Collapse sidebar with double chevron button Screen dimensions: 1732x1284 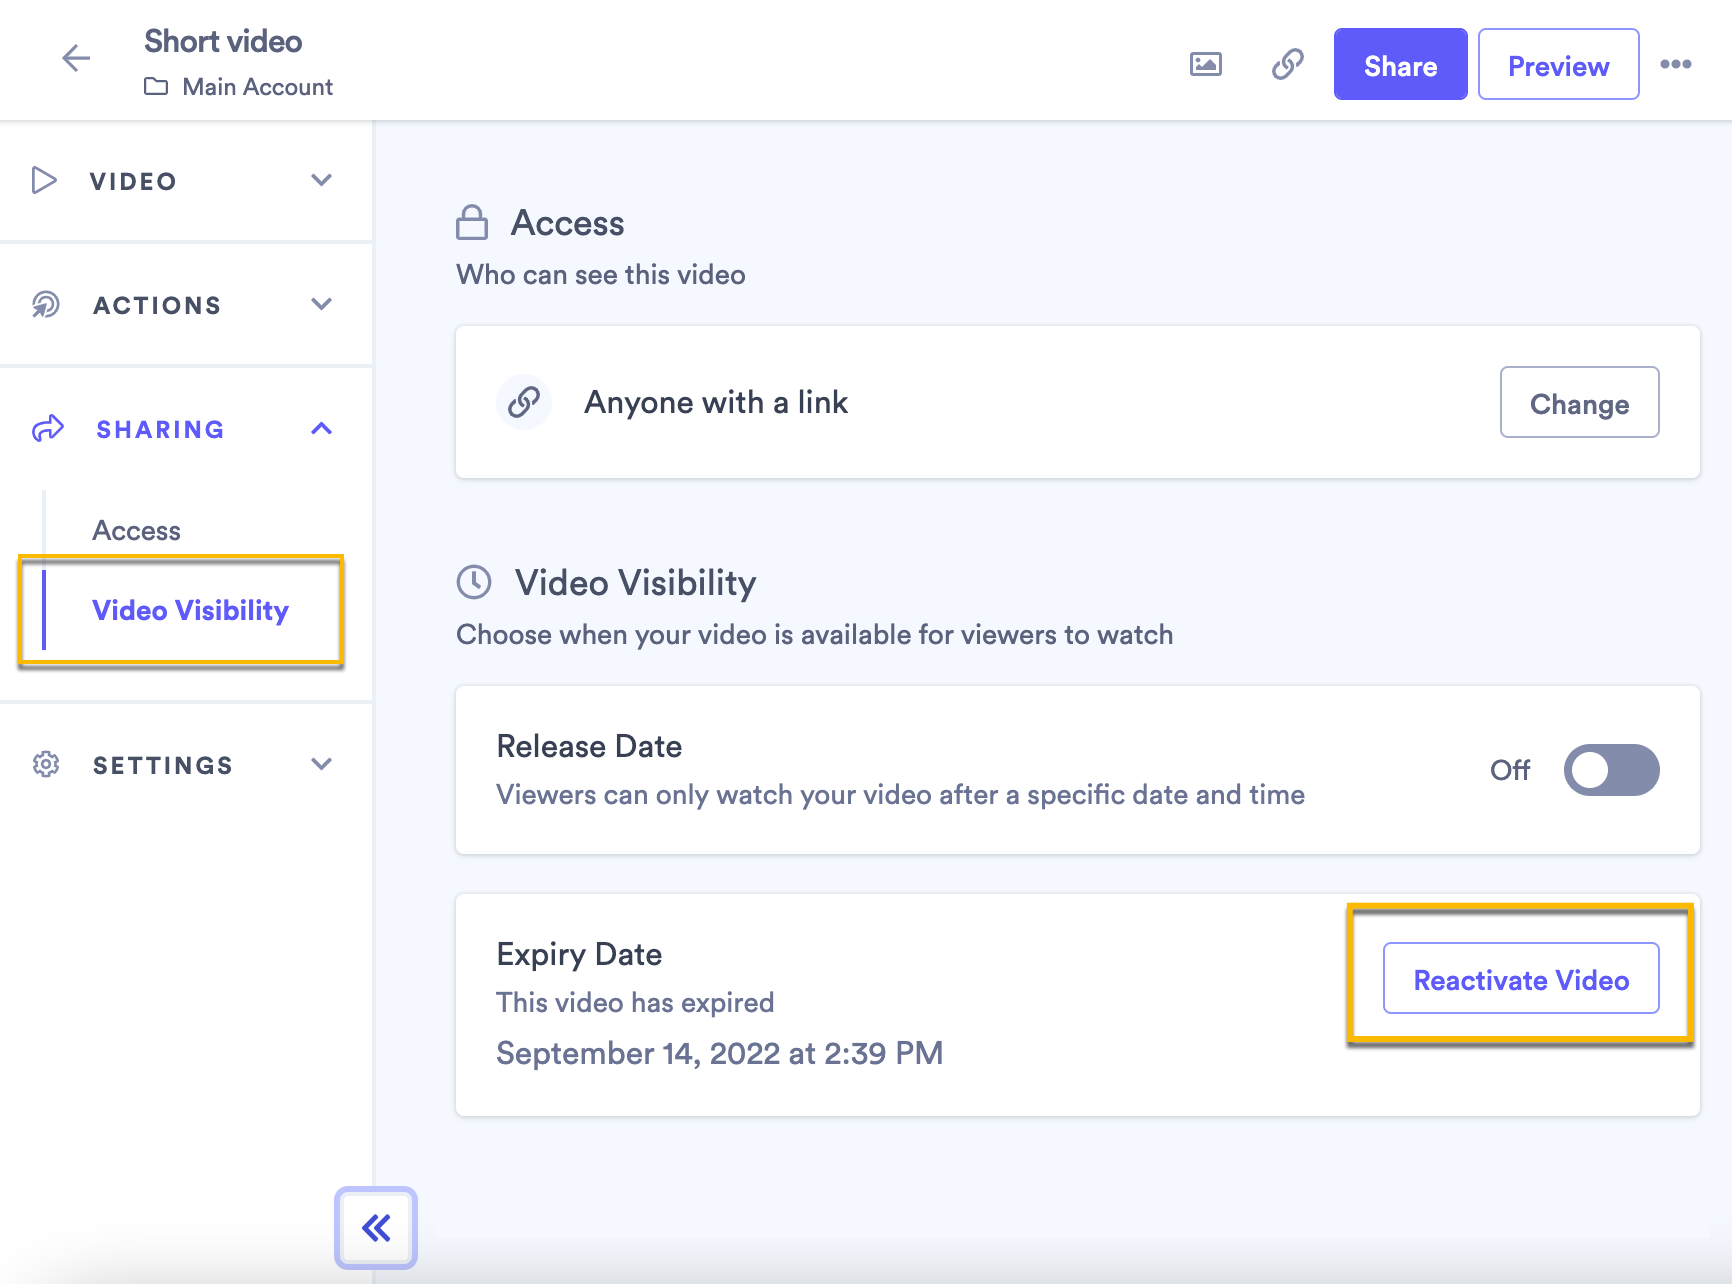coord(376,1228)
